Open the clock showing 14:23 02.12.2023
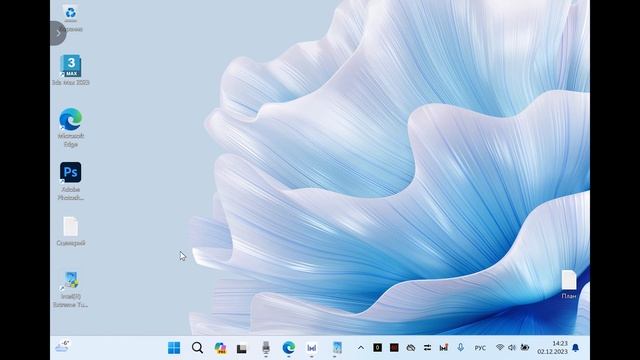The image size is (640, 360). point(552,347)
